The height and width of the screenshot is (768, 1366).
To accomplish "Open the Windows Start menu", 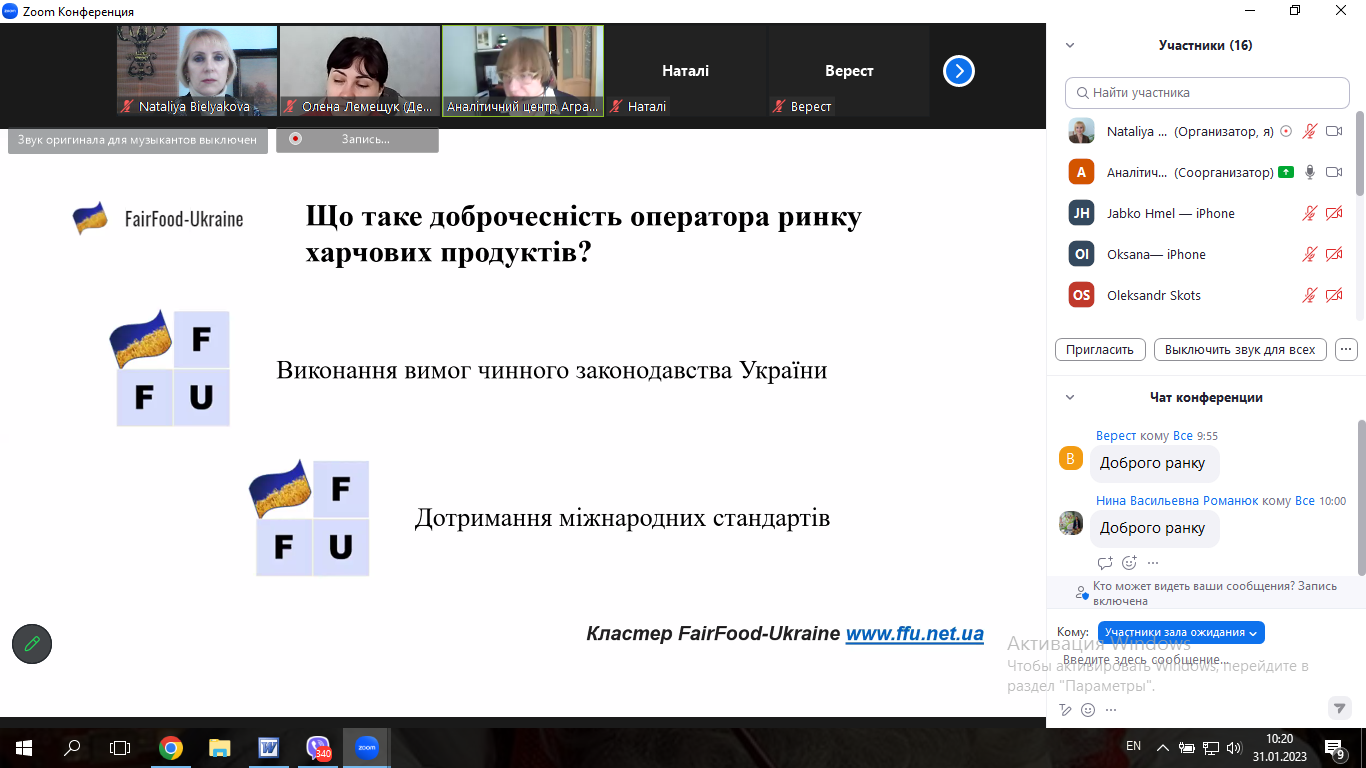I will pyautogui.click(x=24, y=747).
